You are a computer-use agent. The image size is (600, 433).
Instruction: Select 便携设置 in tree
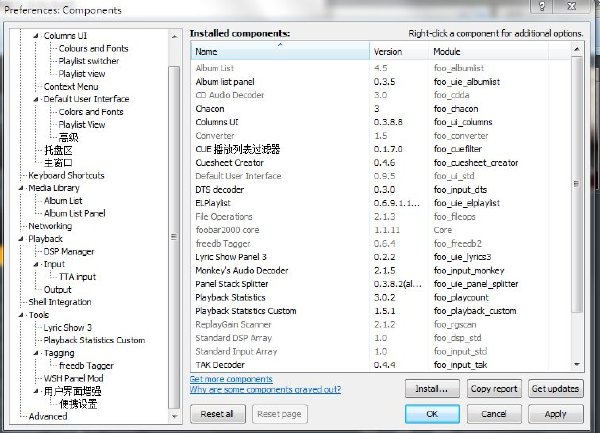pyautogui.click(x=78, y=404)
